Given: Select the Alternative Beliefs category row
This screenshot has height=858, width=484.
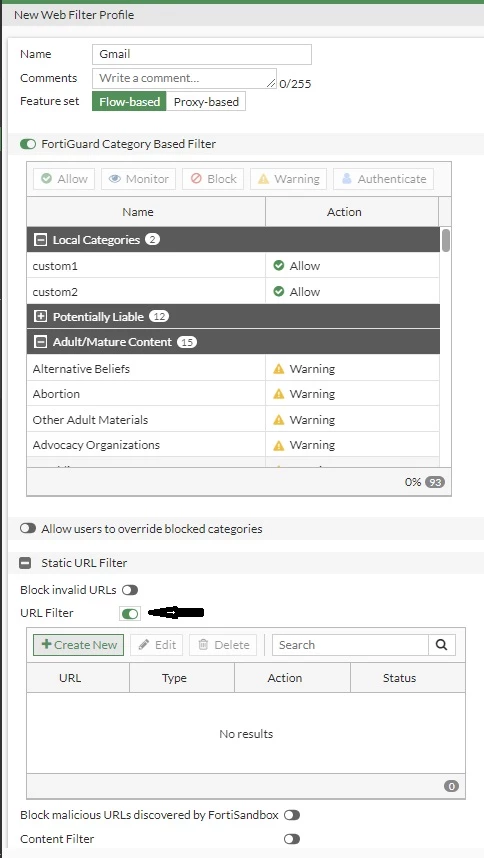Looking at the screenshot, I should [x=233, y=369].
